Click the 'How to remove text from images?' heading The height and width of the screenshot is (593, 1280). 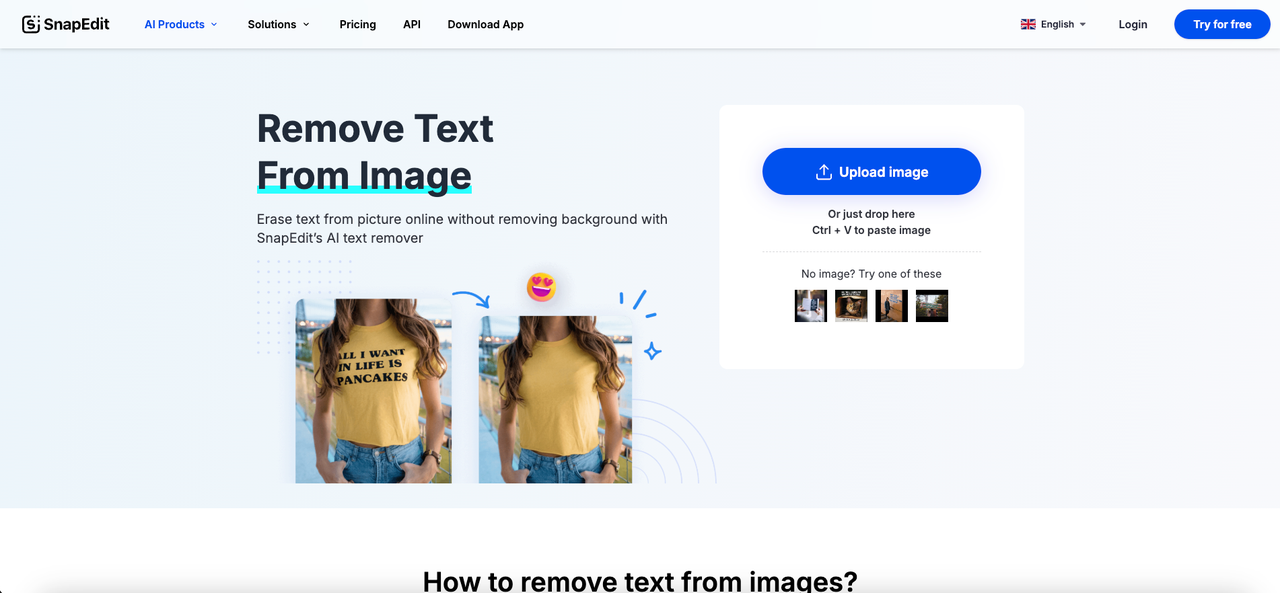coord(640,580)
